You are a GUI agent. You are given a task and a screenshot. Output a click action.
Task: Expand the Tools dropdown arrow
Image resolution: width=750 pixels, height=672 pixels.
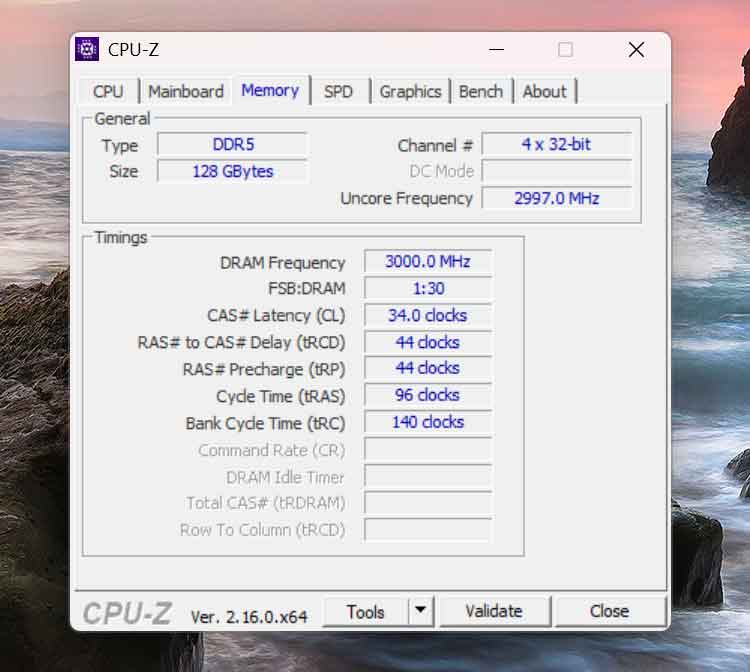click(421, 611)
